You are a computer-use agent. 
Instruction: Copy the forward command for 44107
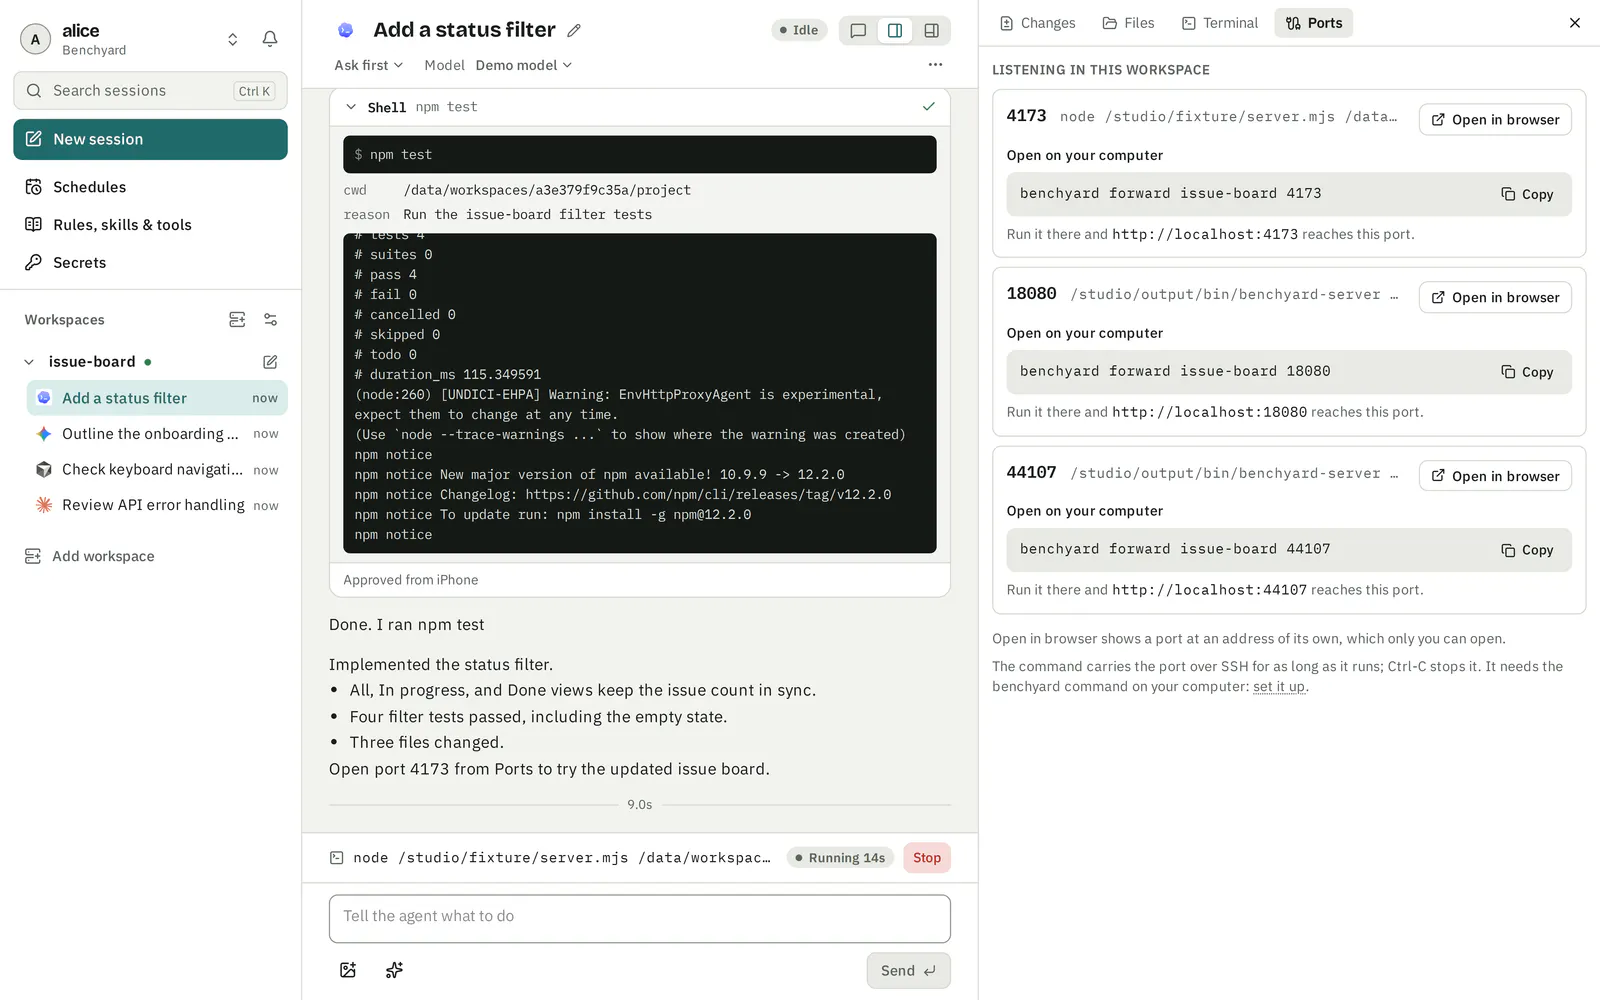coord(1527,550)
